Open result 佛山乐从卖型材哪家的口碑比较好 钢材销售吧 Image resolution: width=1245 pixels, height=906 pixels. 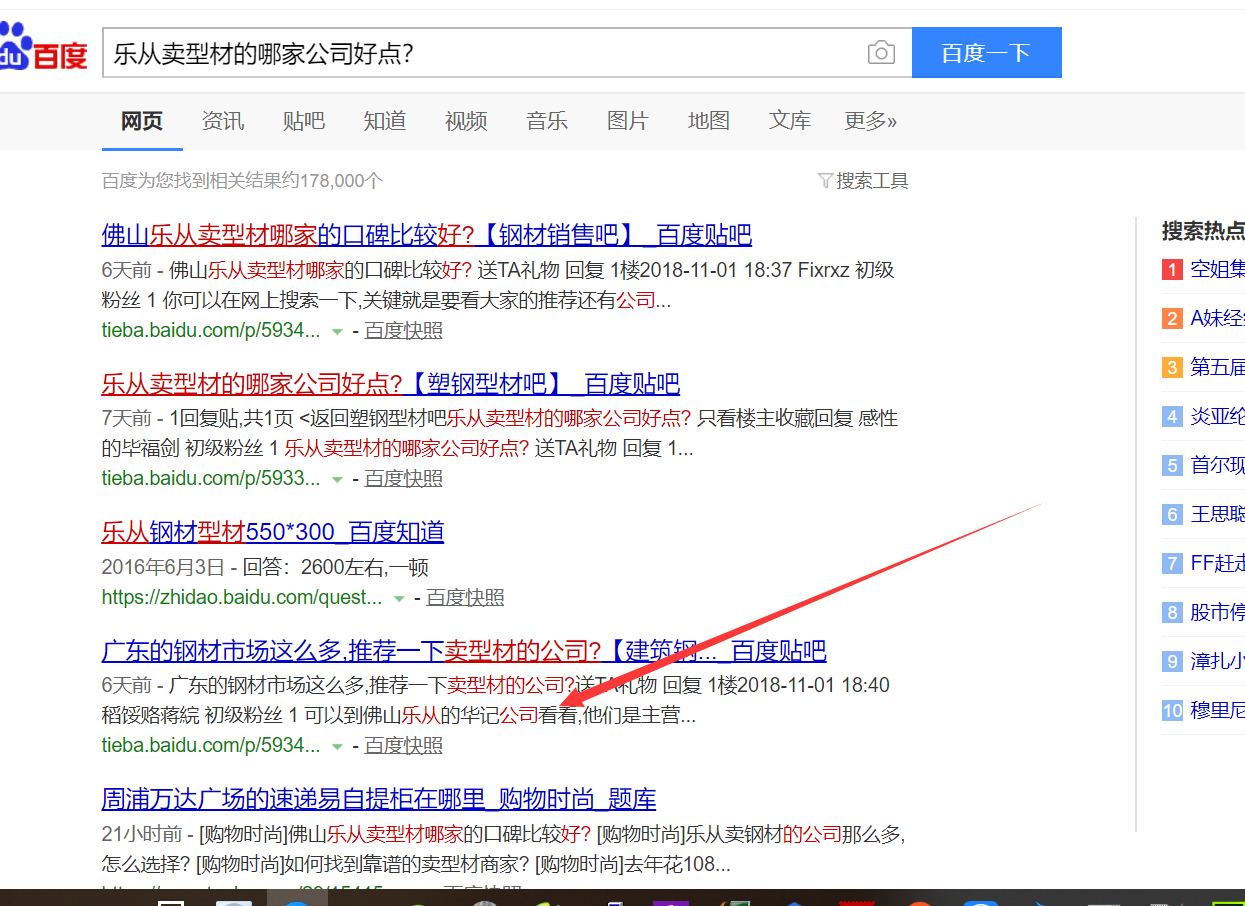[427, 236]
